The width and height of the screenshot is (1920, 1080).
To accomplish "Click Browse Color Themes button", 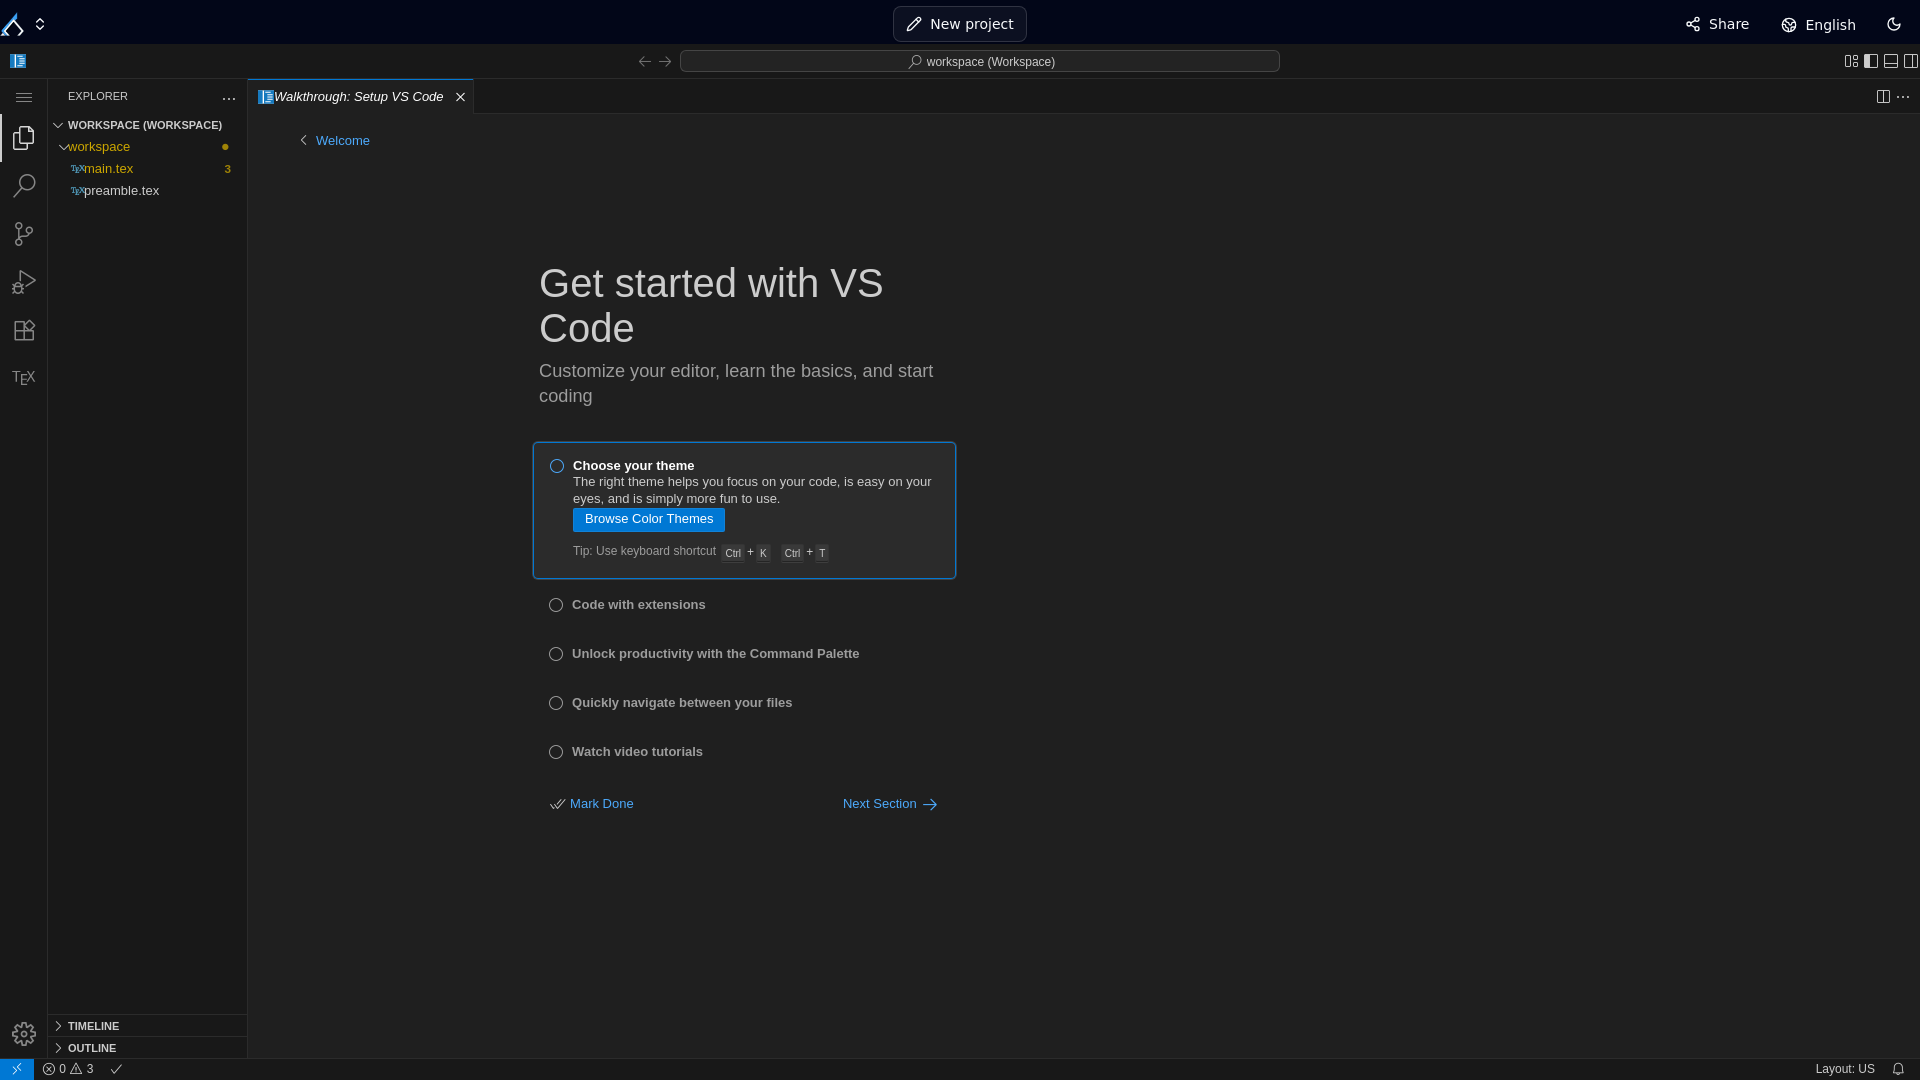I will (649, 519).
